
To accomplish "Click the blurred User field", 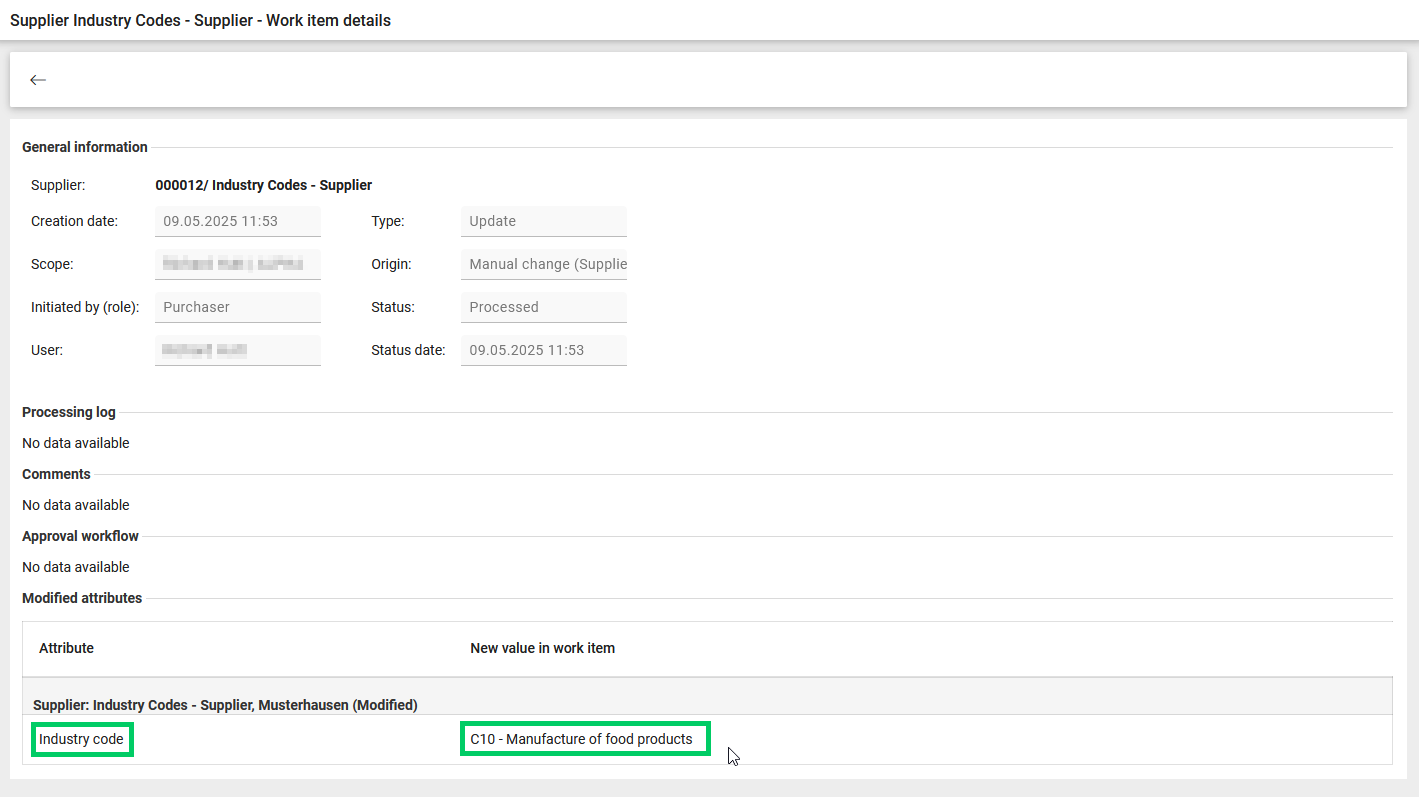I will [x=237, y=350].
